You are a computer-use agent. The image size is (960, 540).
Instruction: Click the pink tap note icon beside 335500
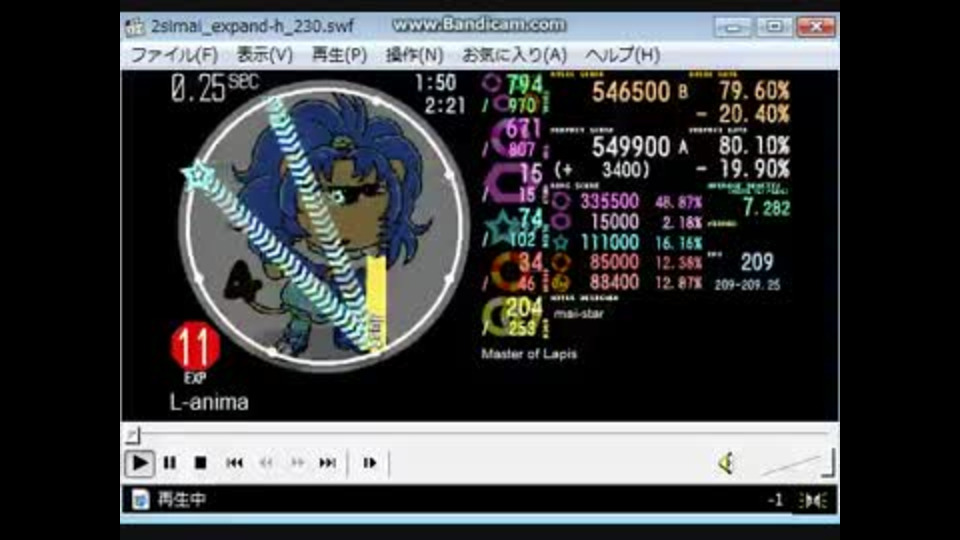[560, 201]
